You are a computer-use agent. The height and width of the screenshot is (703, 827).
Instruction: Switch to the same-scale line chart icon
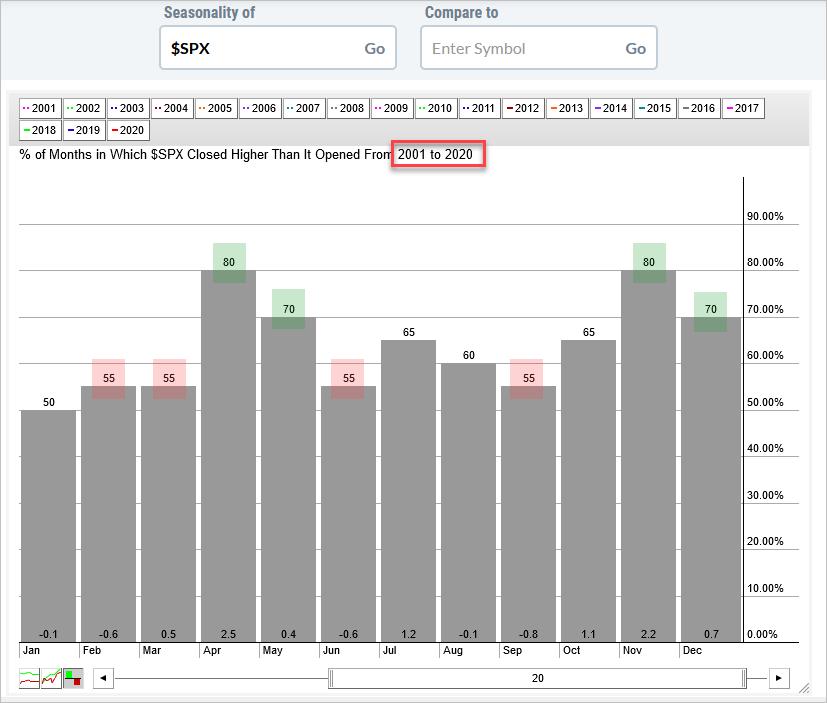(50, 679)
